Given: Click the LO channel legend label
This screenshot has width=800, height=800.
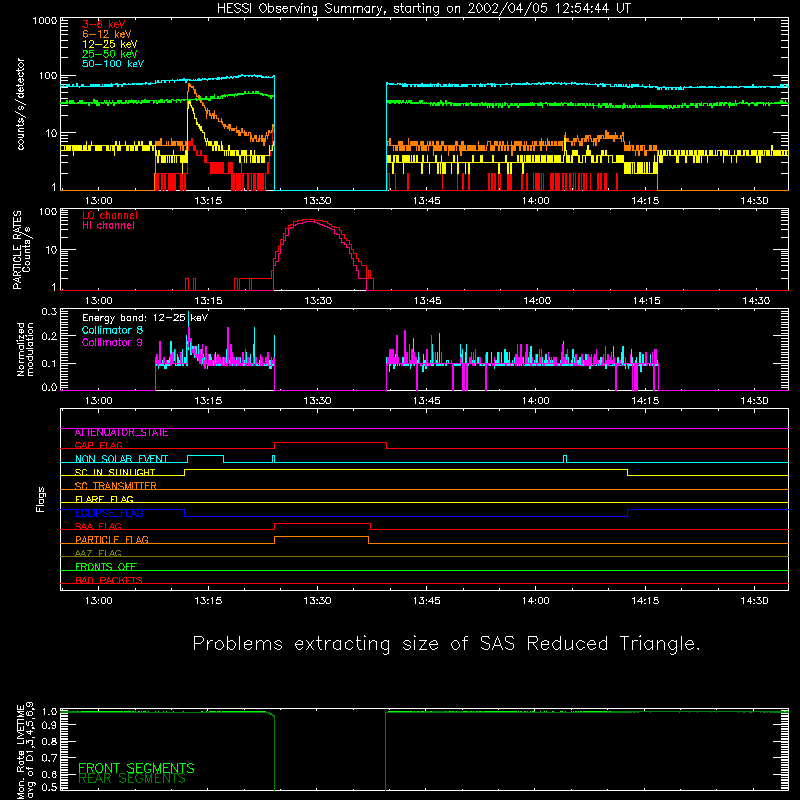Looking at the screenshot, I should pos(110,215).
